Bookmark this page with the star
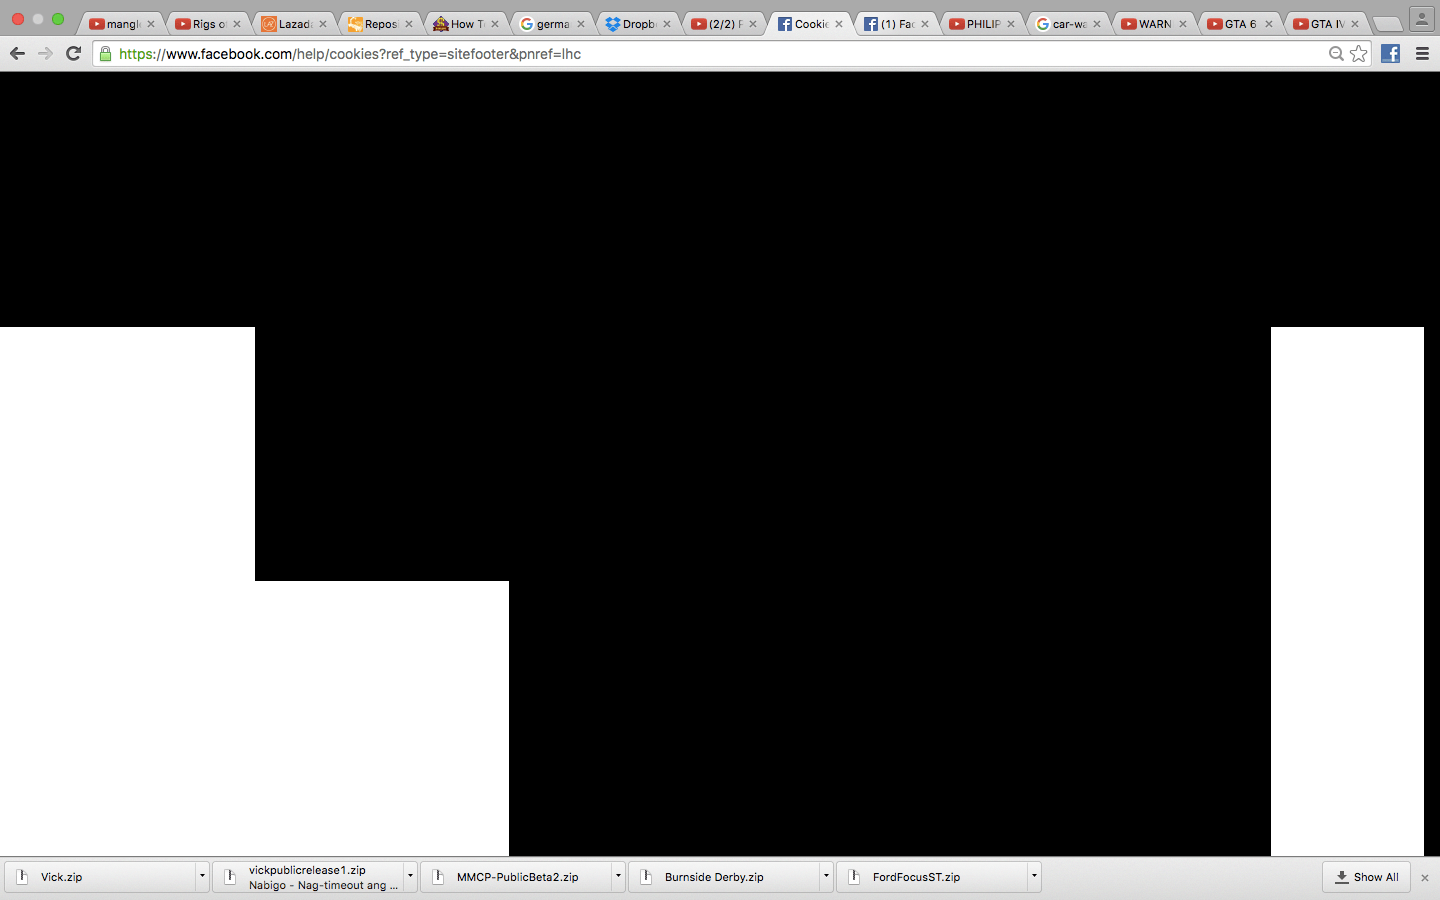 (1359, 54)
